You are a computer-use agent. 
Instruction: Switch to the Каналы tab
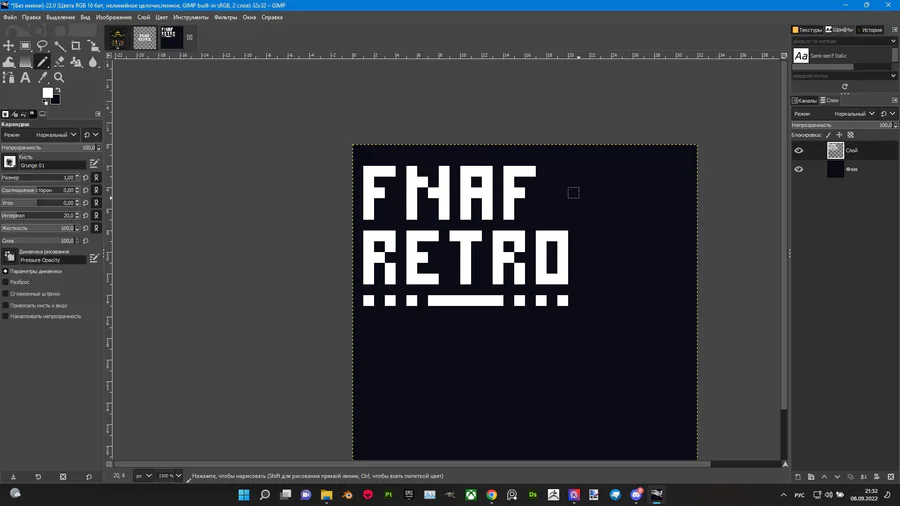point(804,100)
